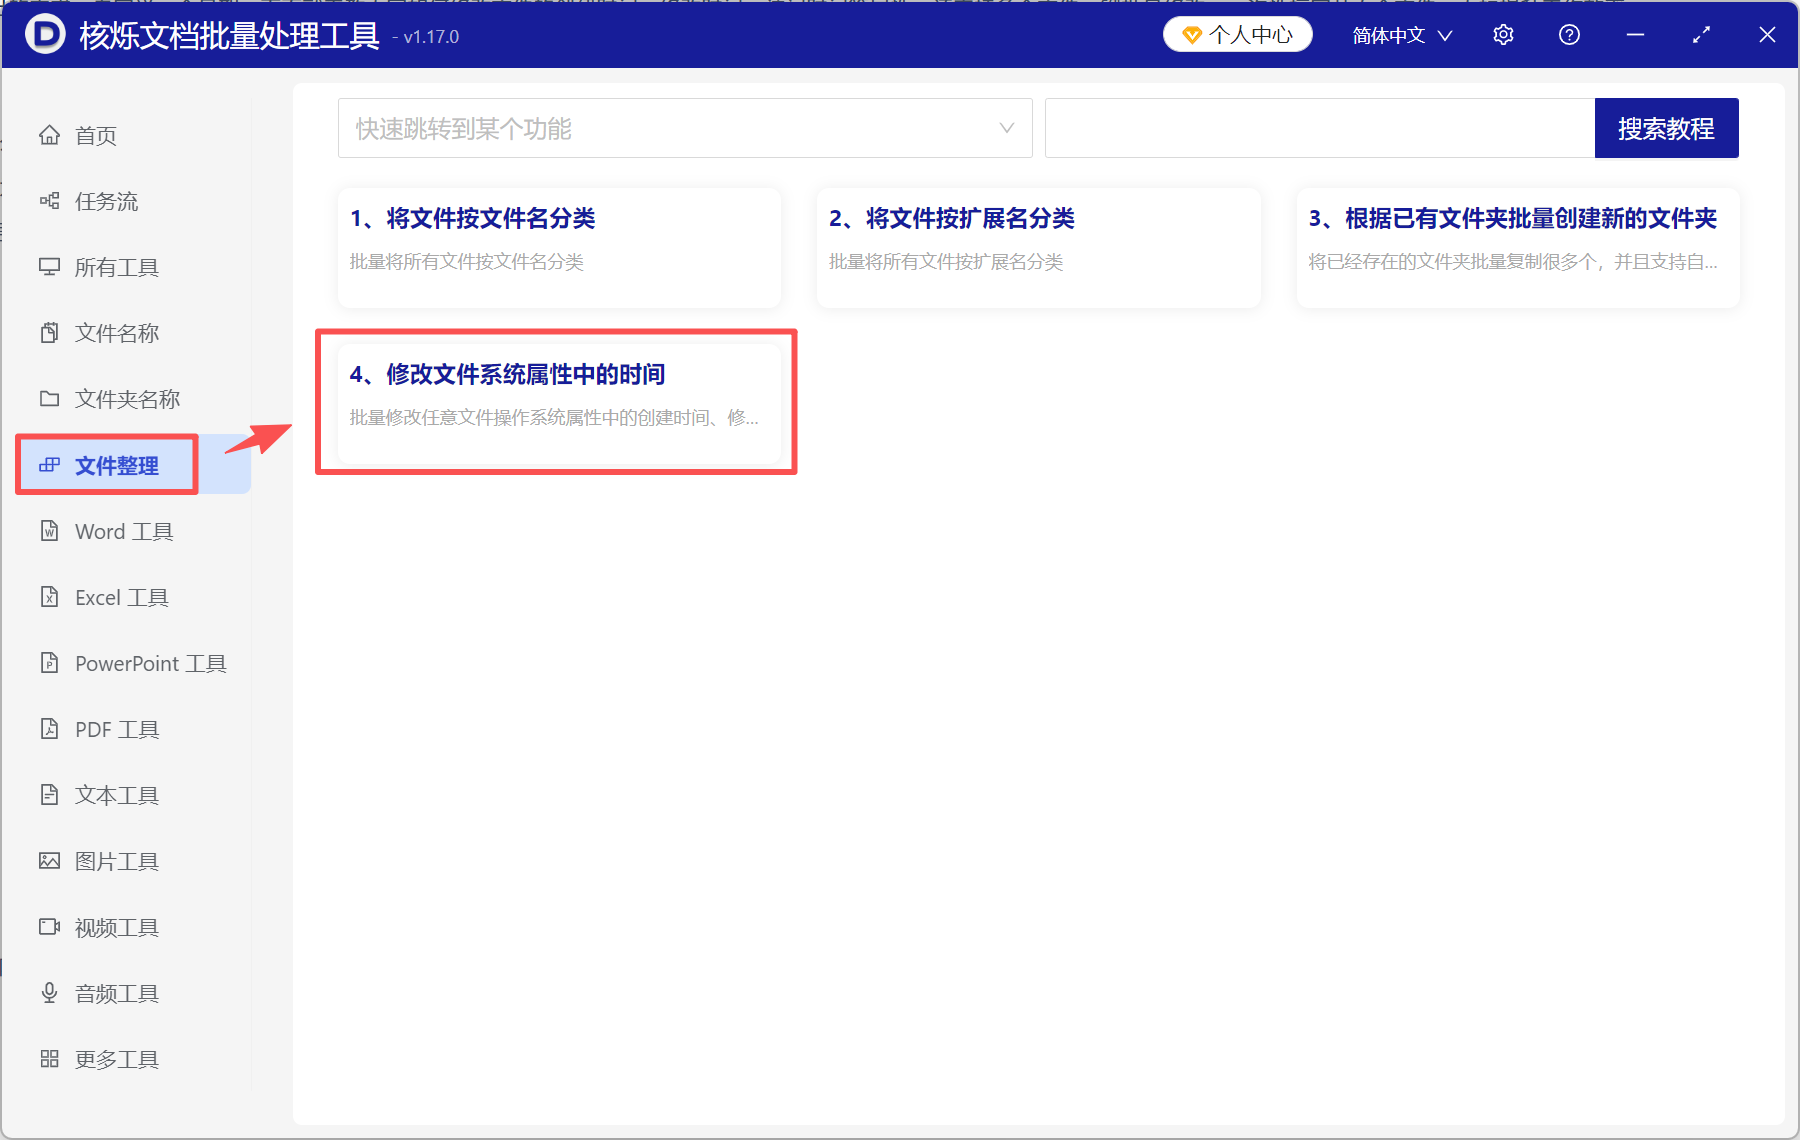Open the 图片工具 category
1800x1140 pixels.
117,860
